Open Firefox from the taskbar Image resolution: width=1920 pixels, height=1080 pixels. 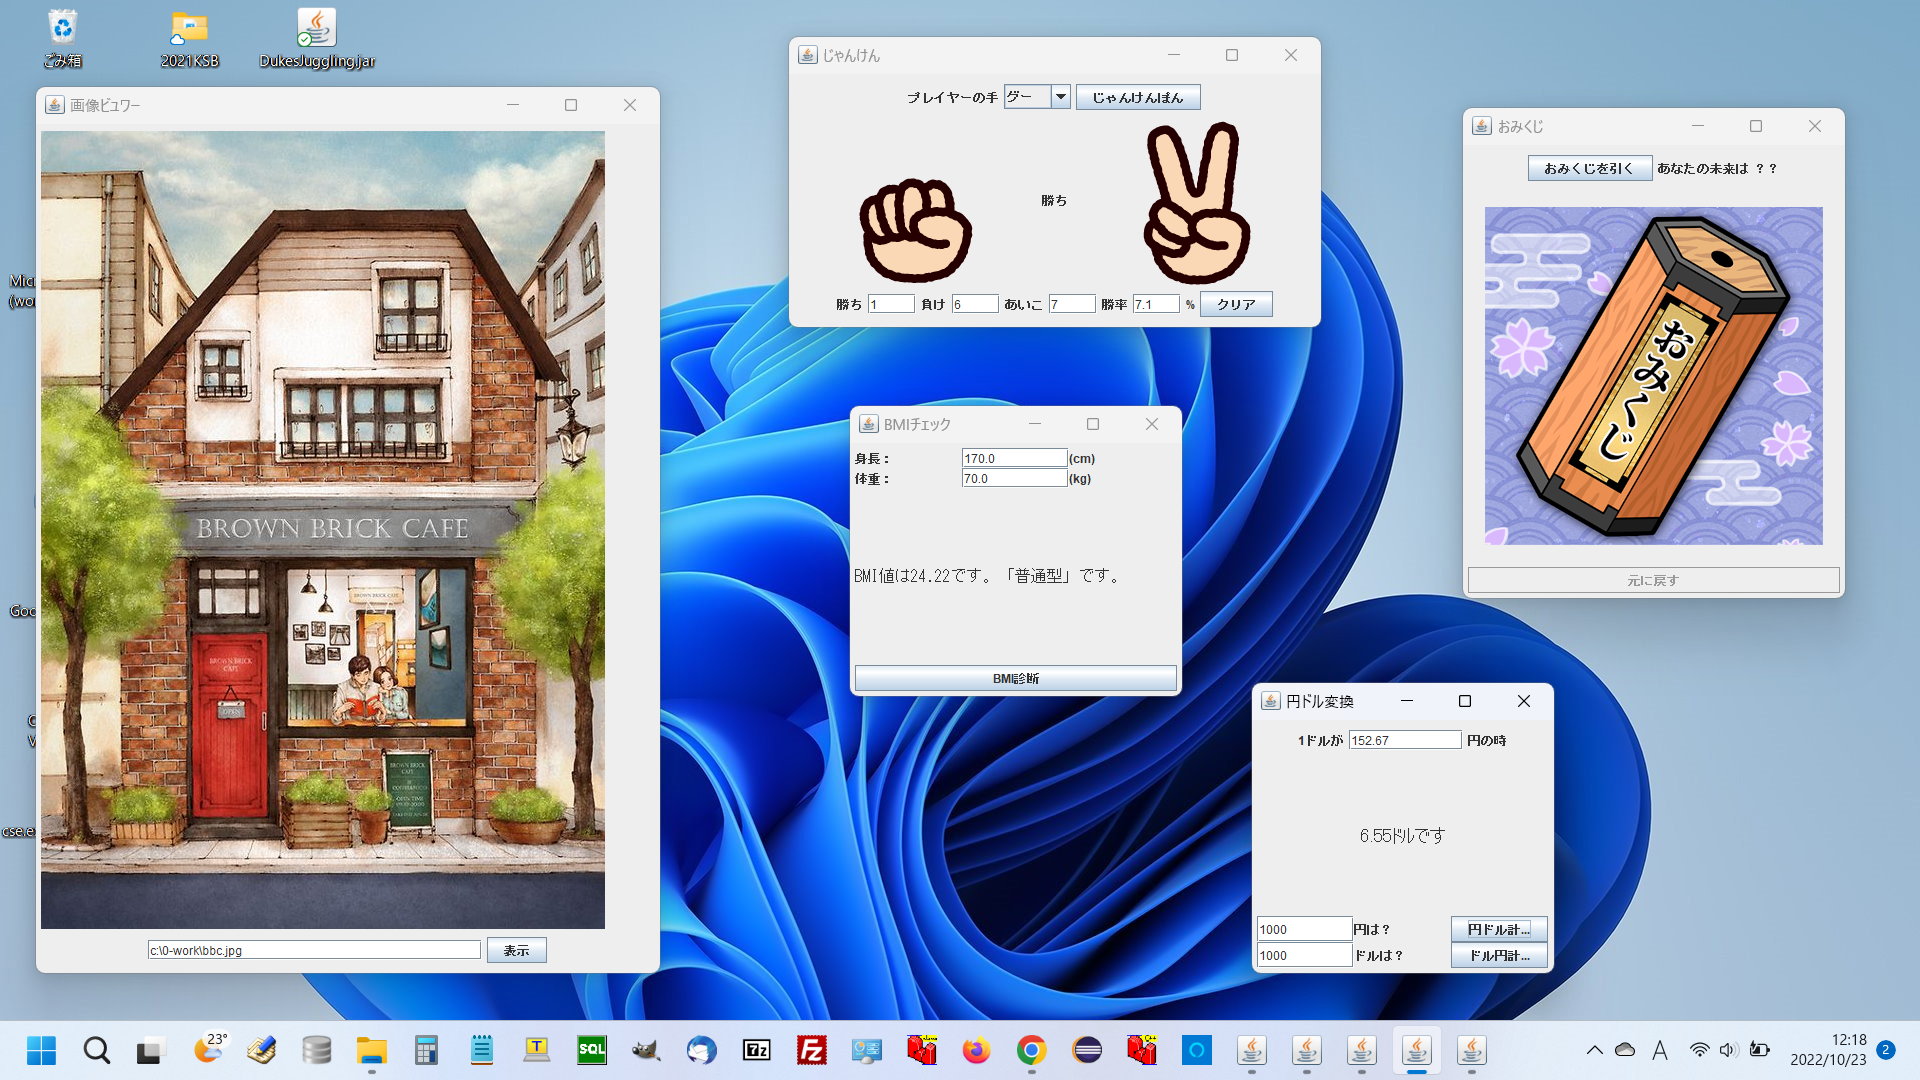pos(976,1050)
